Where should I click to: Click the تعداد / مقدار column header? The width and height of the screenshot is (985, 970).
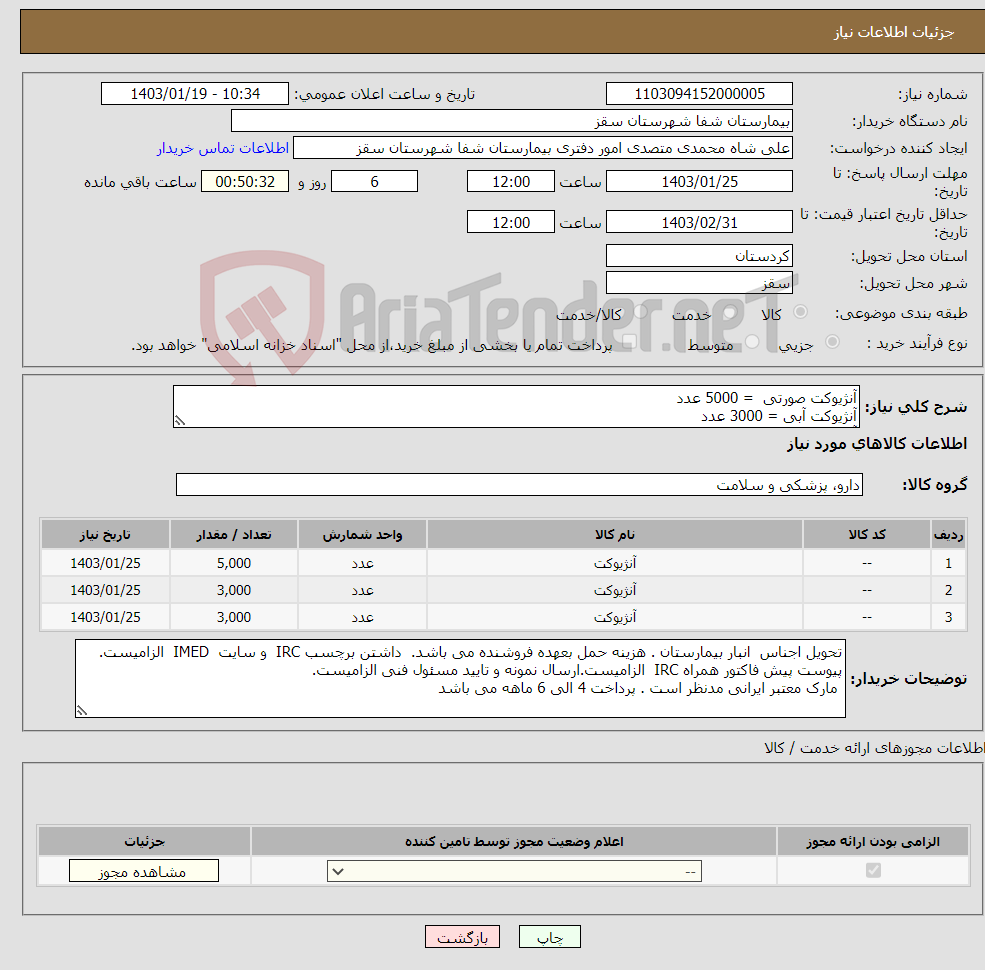coord(234,535)
